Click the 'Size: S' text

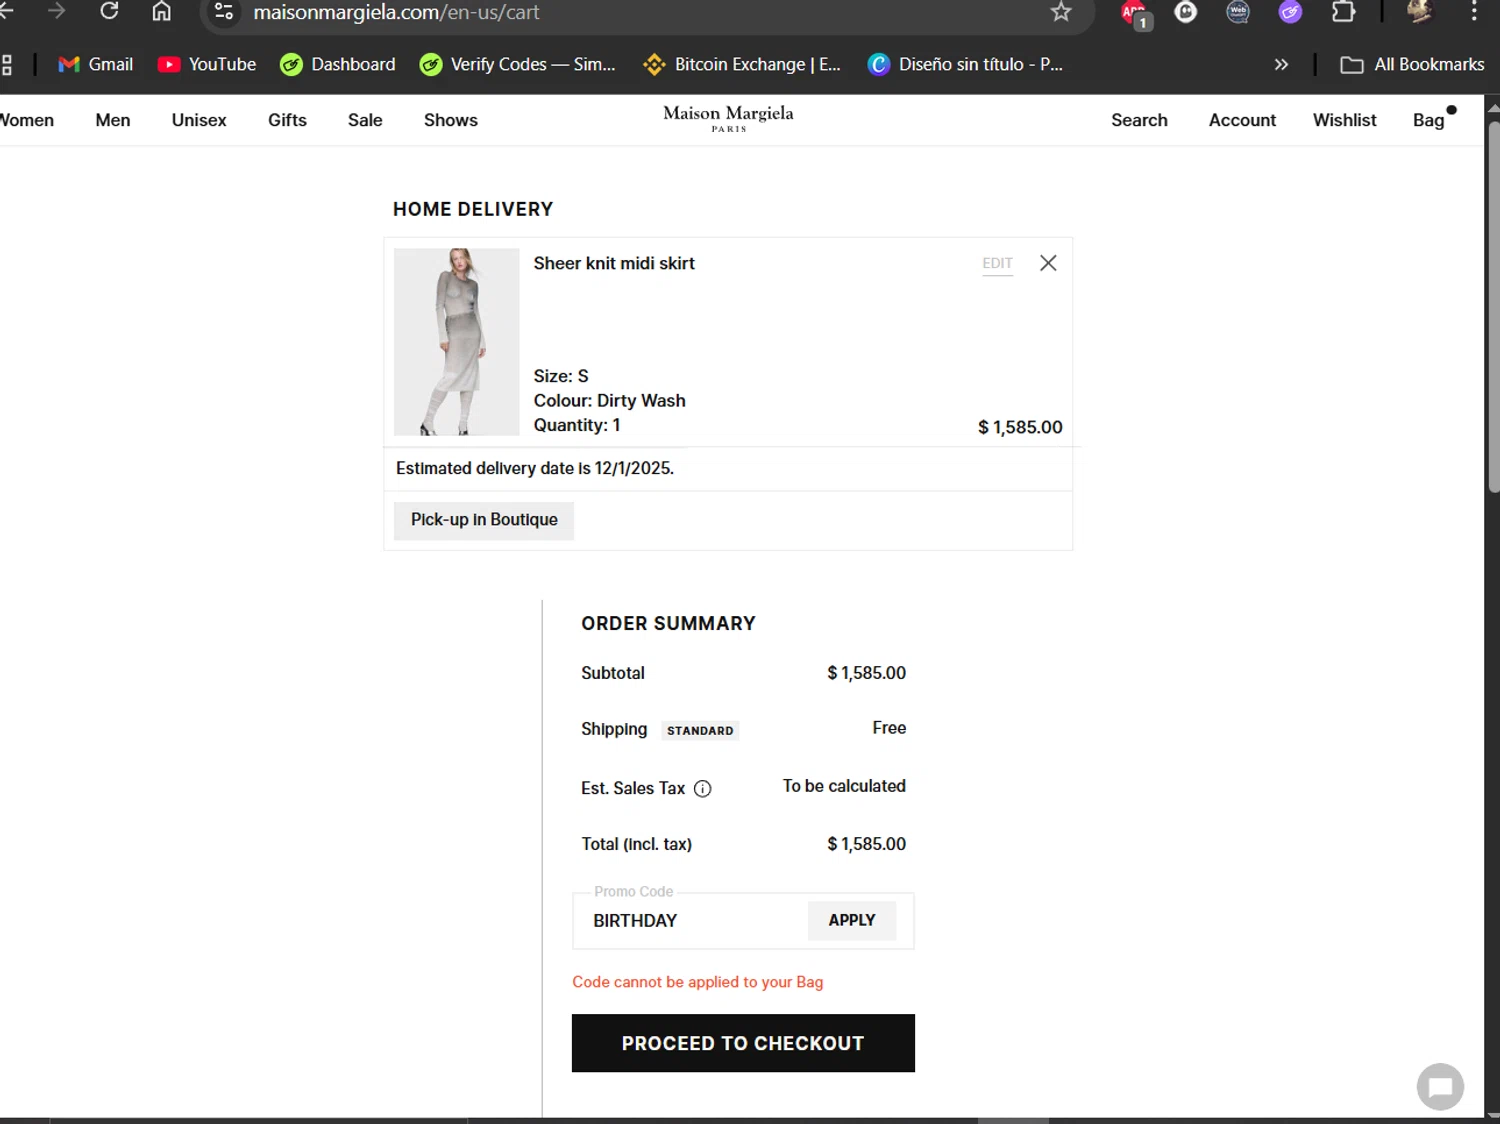pyautogui.click(x=561, y=376)
